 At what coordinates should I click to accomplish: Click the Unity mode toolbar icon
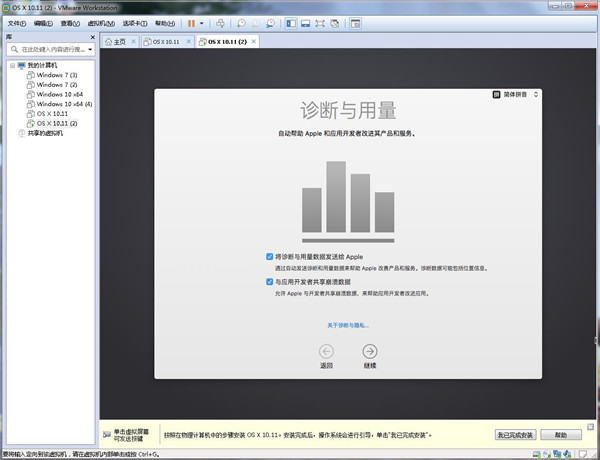tap(334, 24)
